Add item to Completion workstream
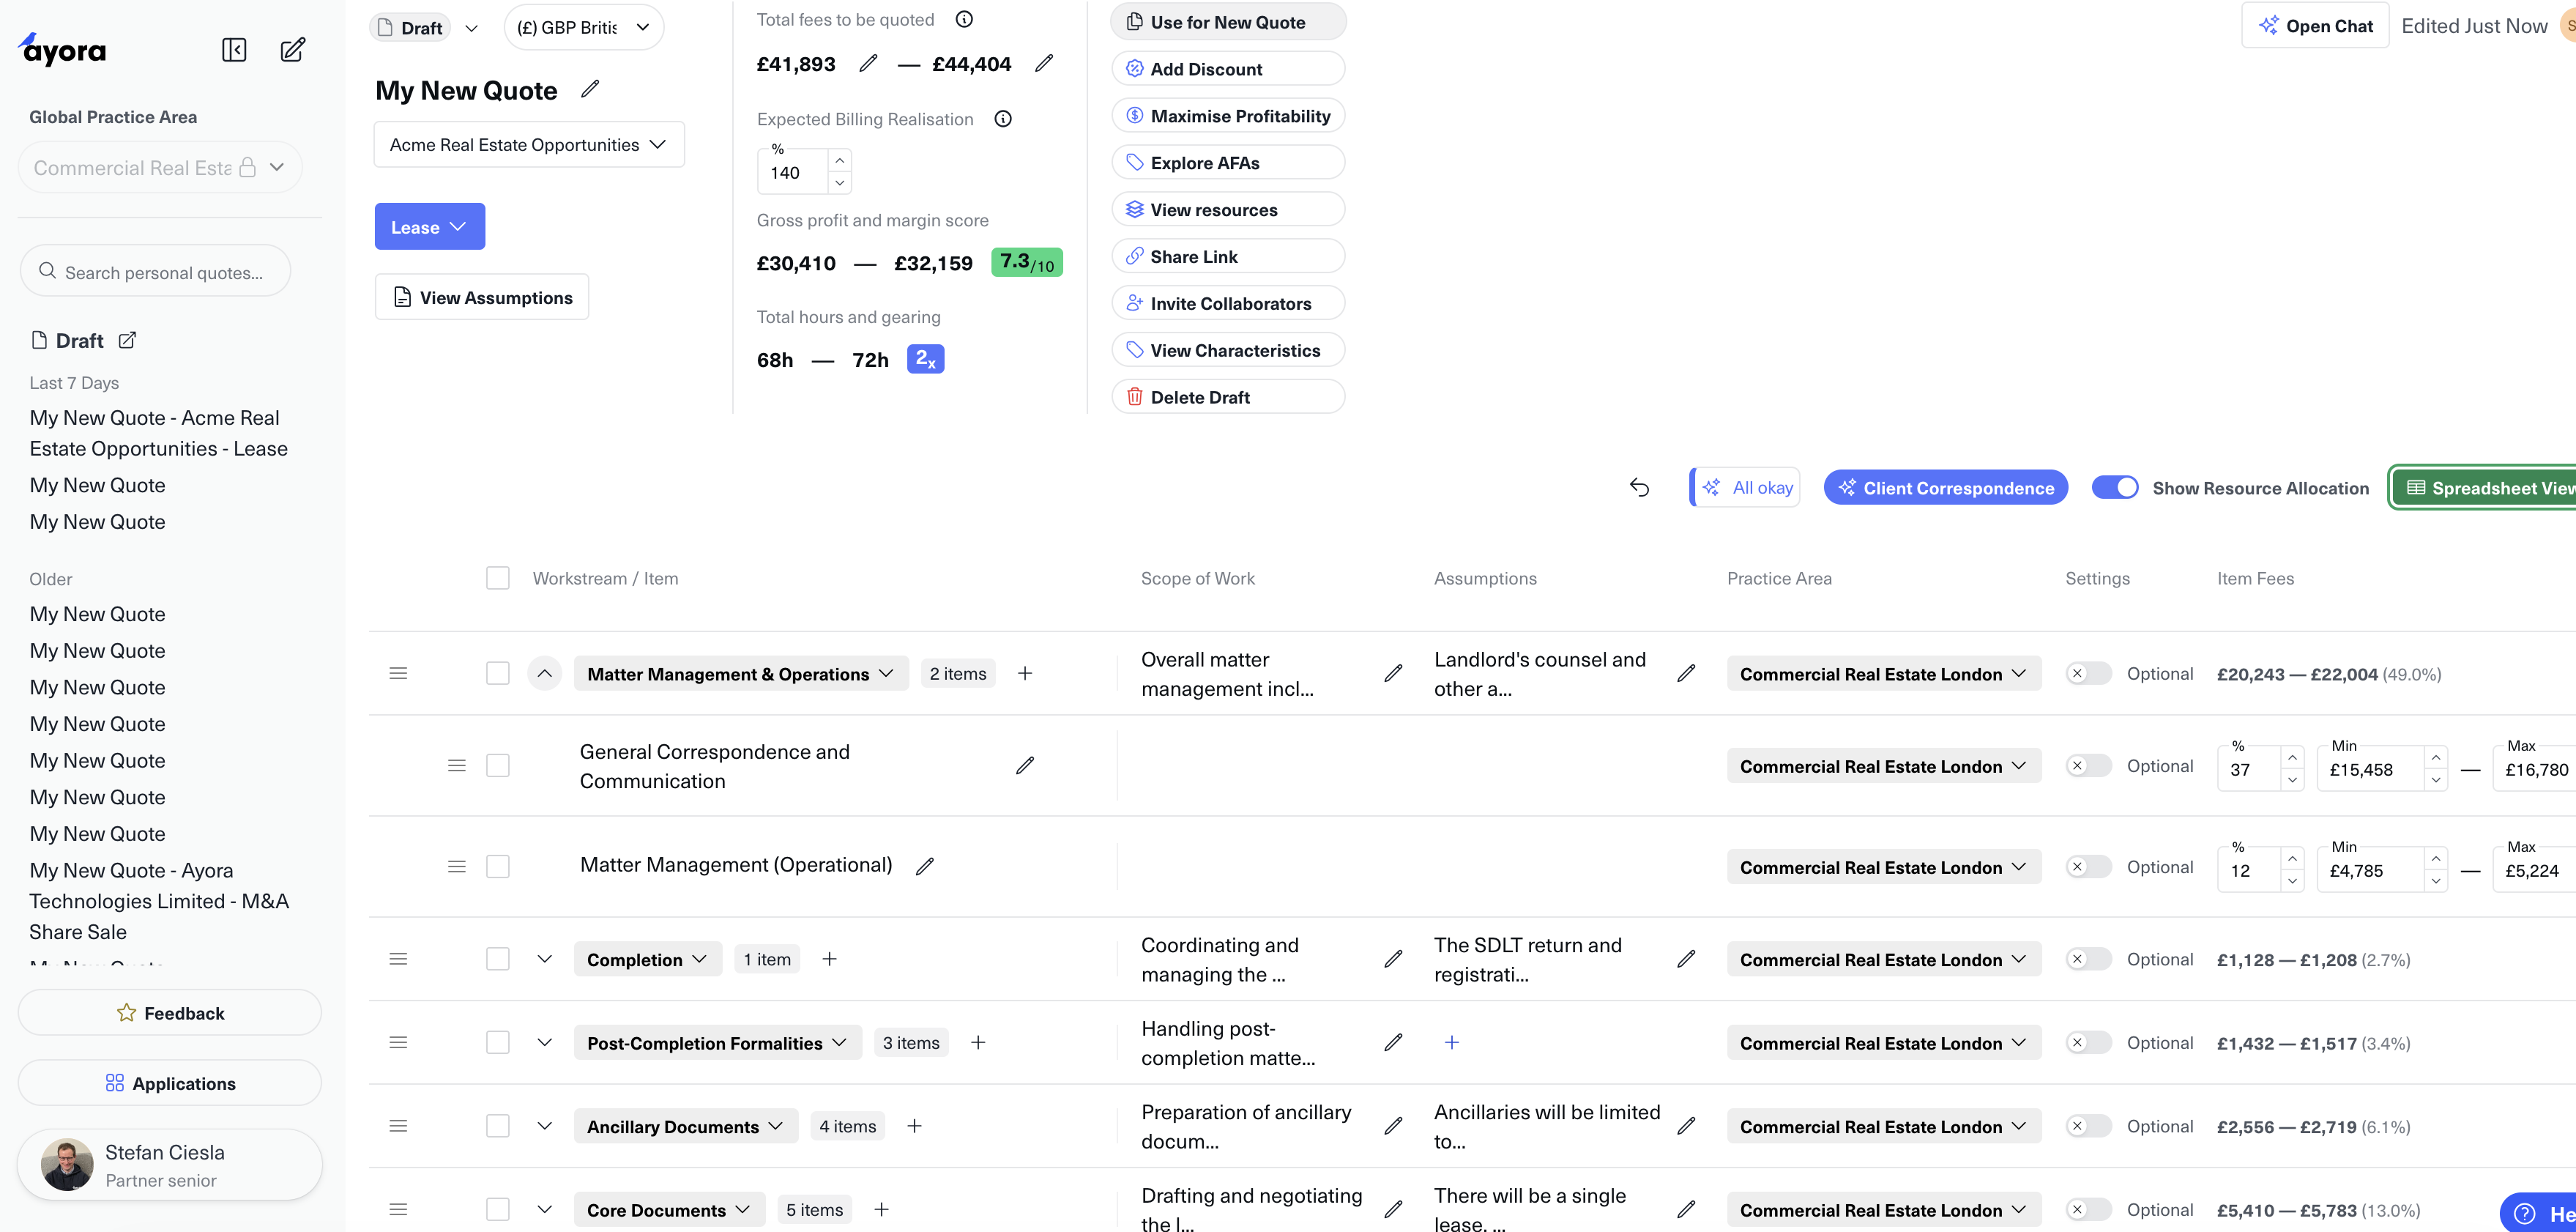Screen dimensions: 2576x1232 (829, 959)
